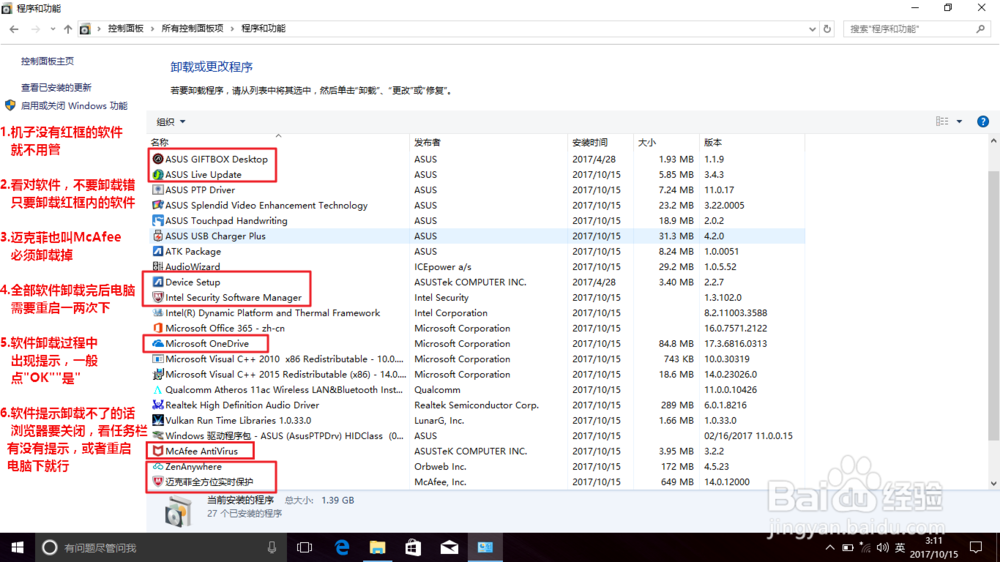
Task: Click the Device Setup icon
Action: coord(158,282)
